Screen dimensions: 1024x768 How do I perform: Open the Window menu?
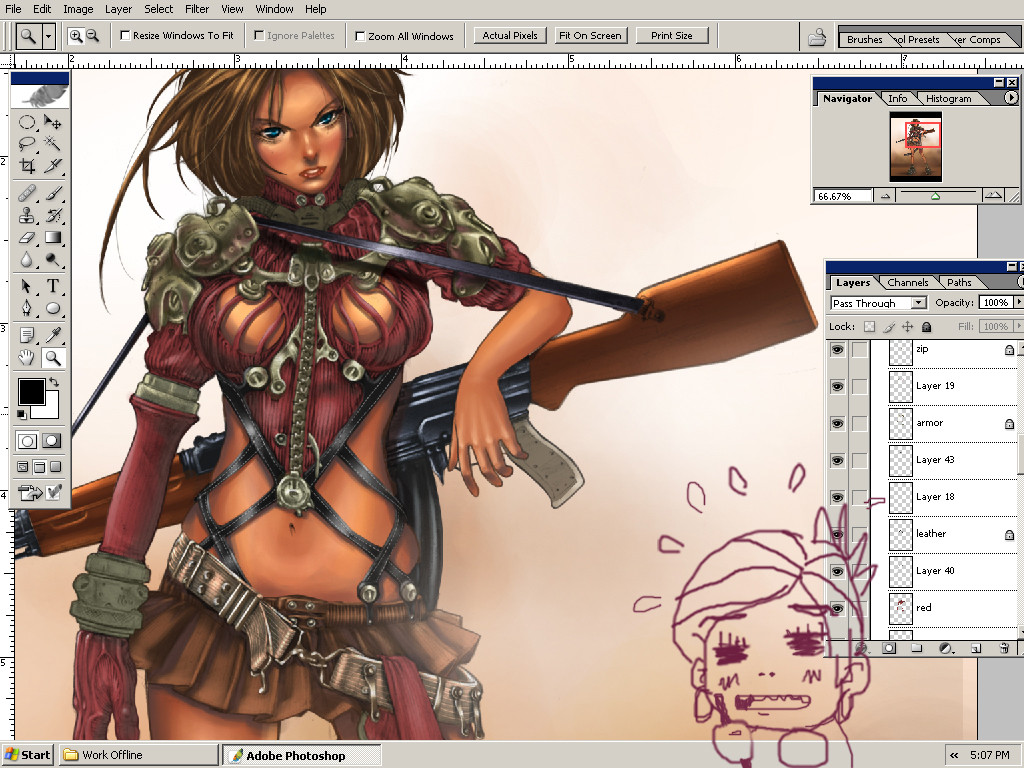274,9
